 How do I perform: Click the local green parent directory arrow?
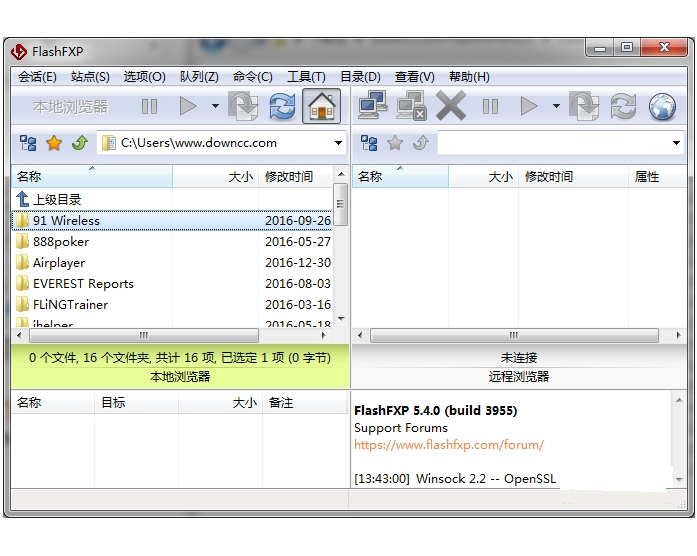point(80,143)
